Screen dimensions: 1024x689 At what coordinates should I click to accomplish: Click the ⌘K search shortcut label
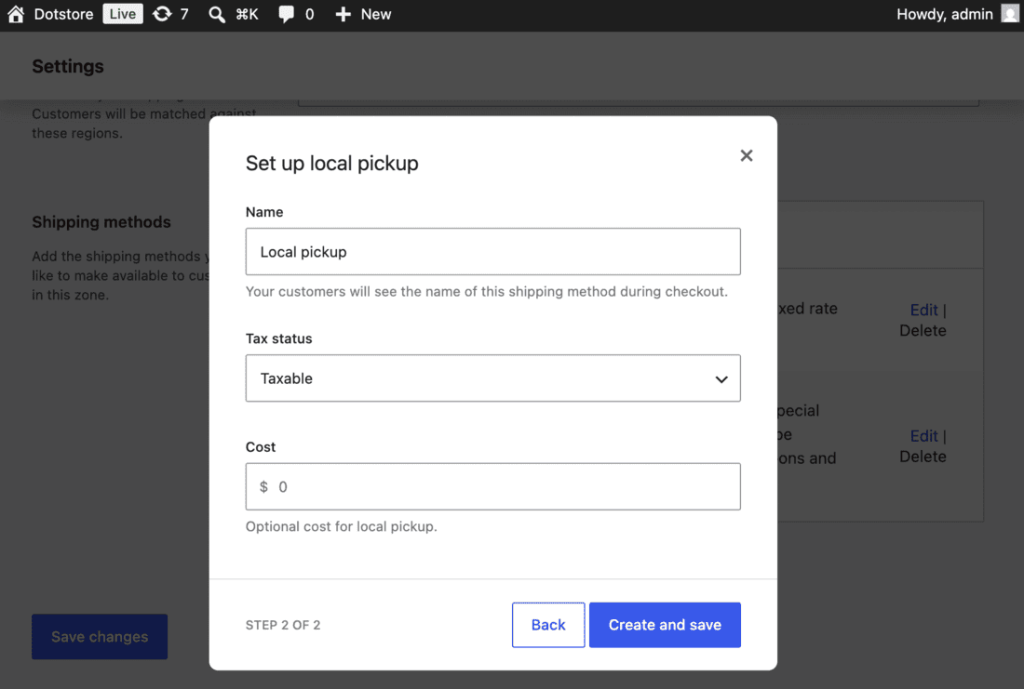click(247, 14)
